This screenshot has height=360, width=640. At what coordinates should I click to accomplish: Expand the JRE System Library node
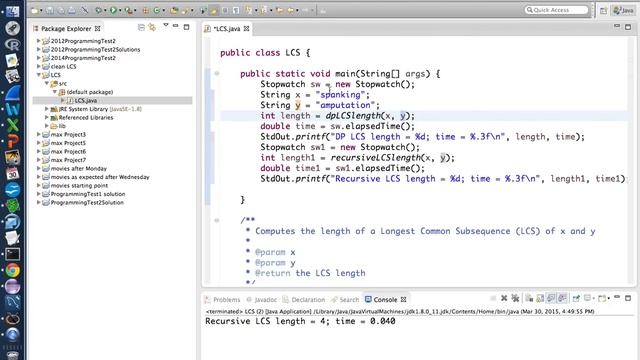click(x=47, y=109)
